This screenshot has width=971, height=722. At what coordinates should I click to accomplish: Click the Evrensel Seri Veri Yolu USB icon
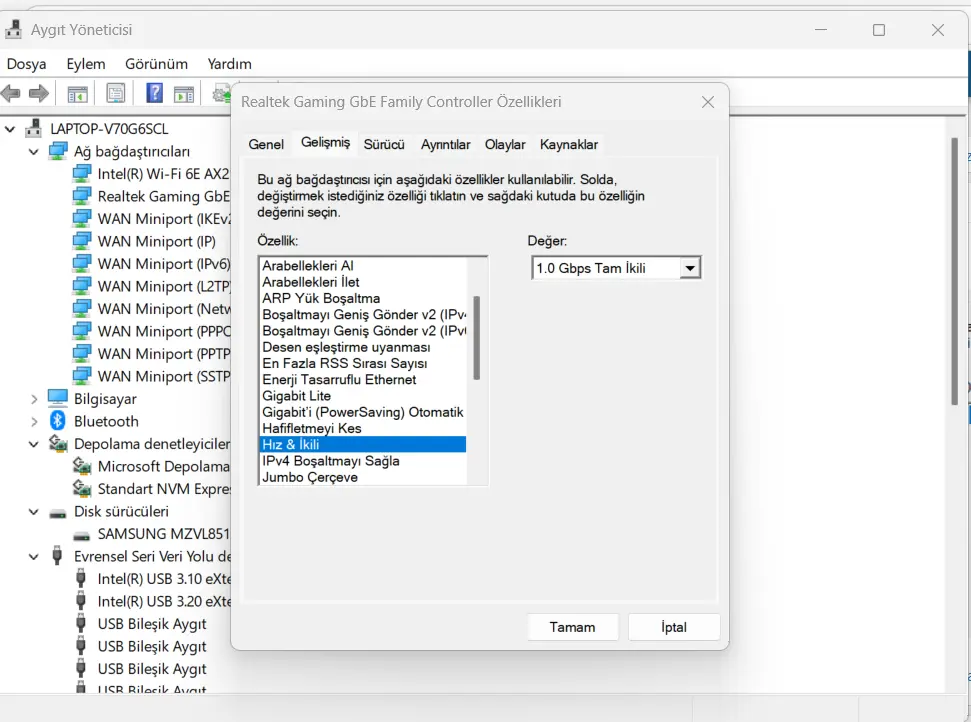pyautogui.click(x=57, y=555)
